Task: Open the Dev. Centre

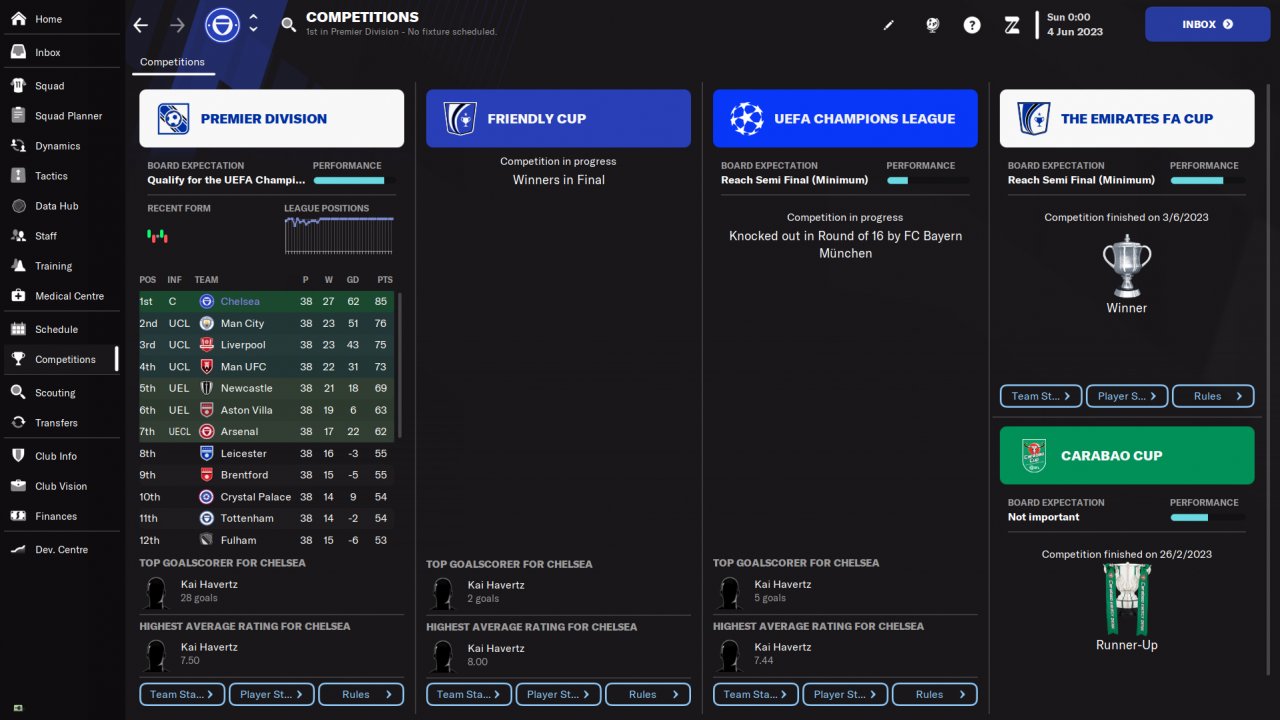Action: pos(60,550)
